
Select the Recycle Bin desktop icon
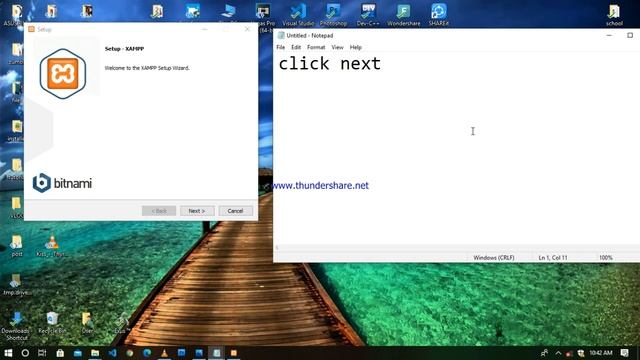(x=52, y=322)
